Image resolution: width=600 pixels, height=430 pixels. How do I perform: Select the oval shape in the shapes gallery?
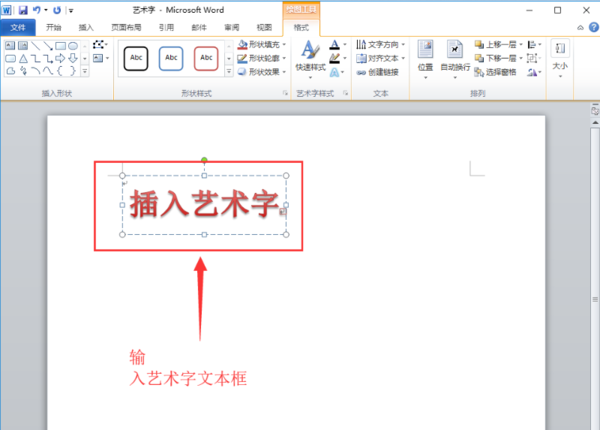pos(73,46)
